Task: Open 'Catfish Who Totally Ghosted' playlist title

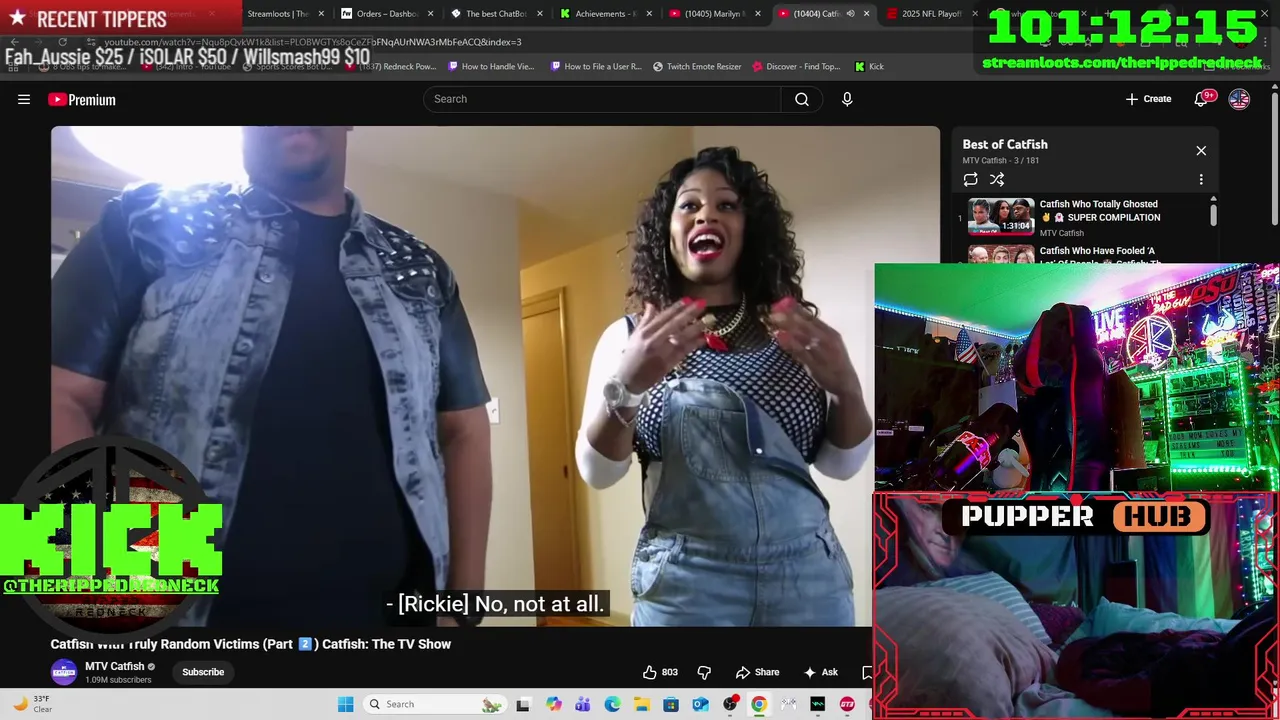Action: click(x=1100, y=211)
